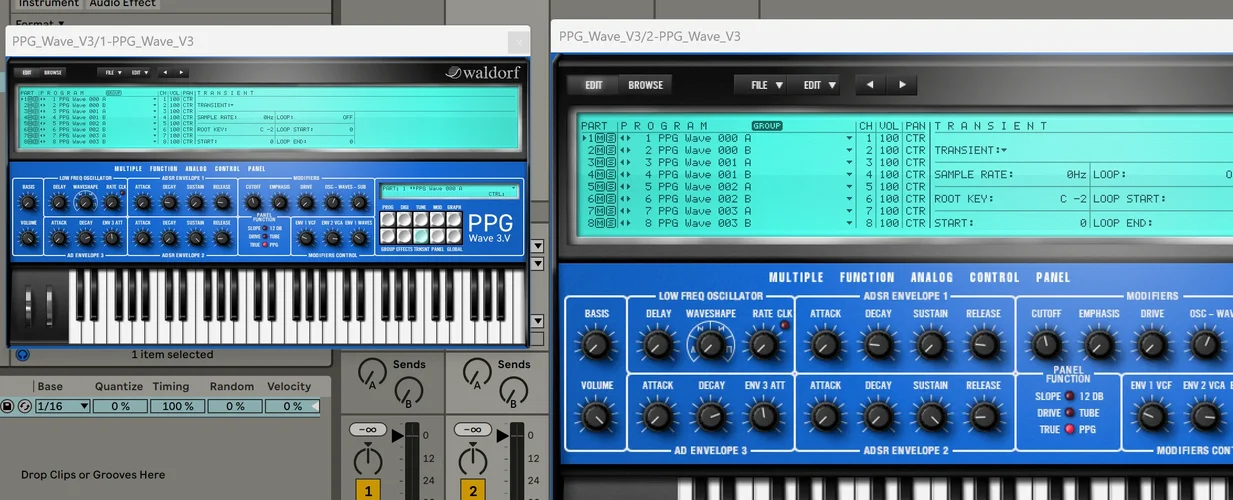Step program arrows for part 5, right window
The width and height of the screenshot is (1233, 500).
click(626, 187)
